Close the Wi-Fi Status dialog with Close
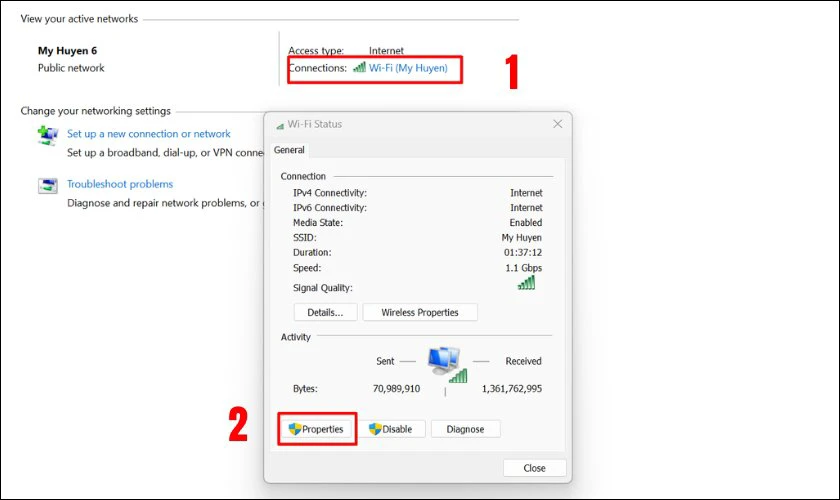Viewport: 840px width, 500px height. (534, 468)
